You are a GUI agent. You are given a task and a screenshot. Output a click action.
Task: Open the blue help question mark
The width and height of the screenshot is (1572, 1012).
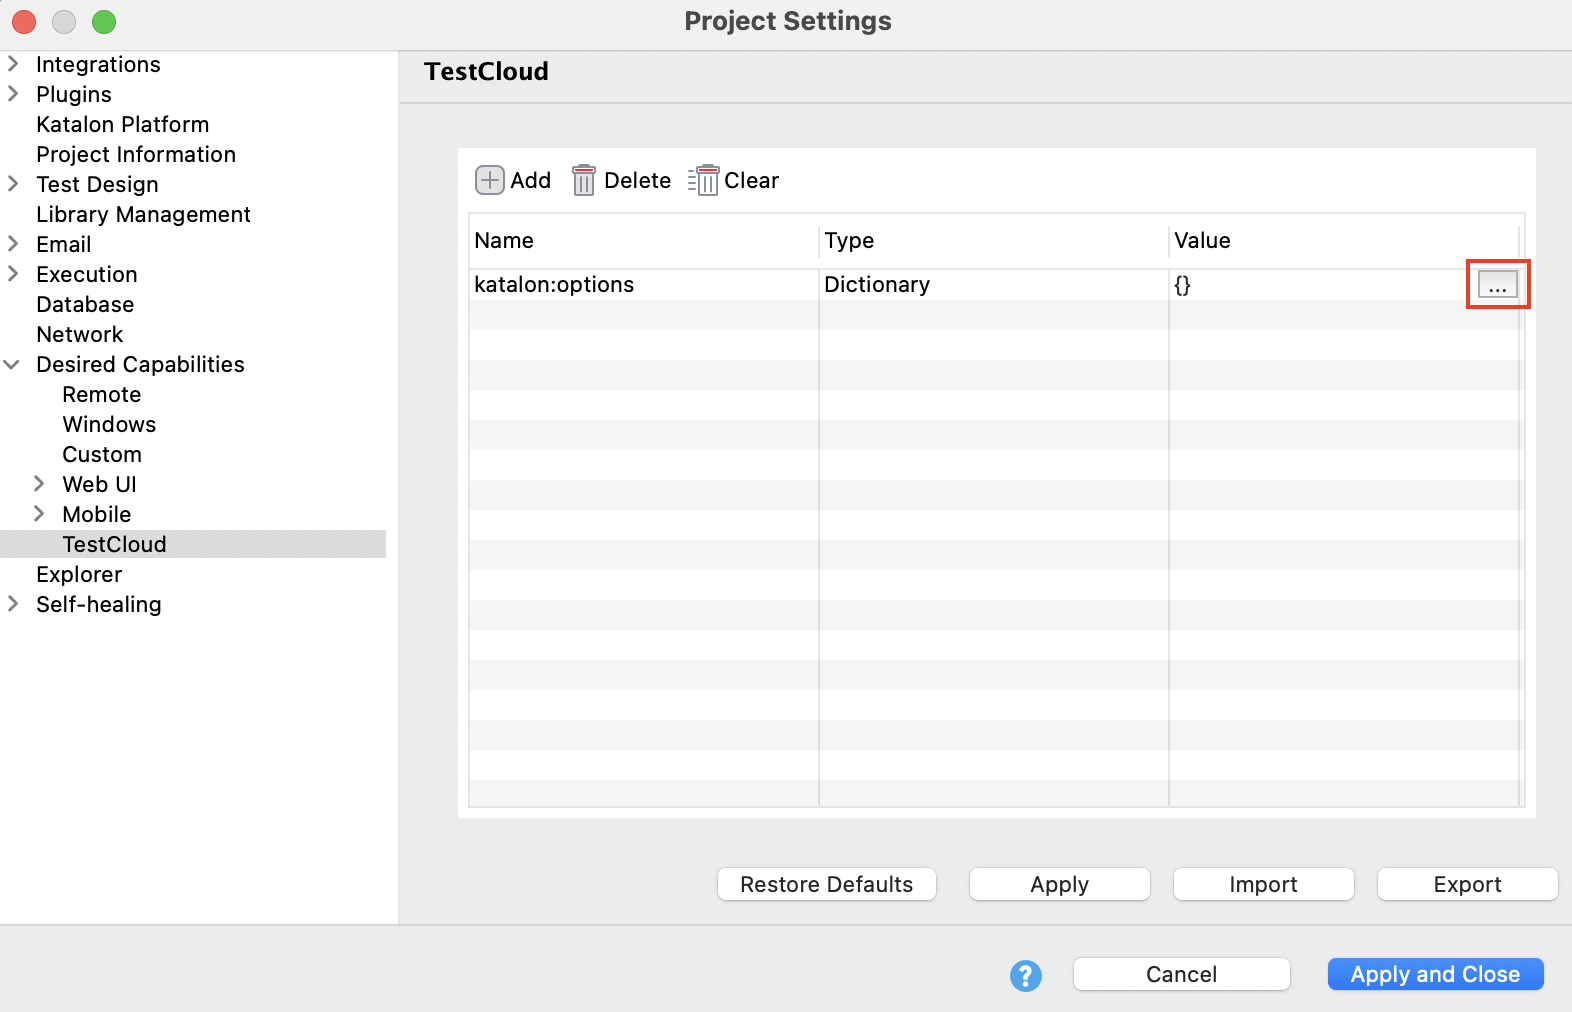[x=1025, y=975]
